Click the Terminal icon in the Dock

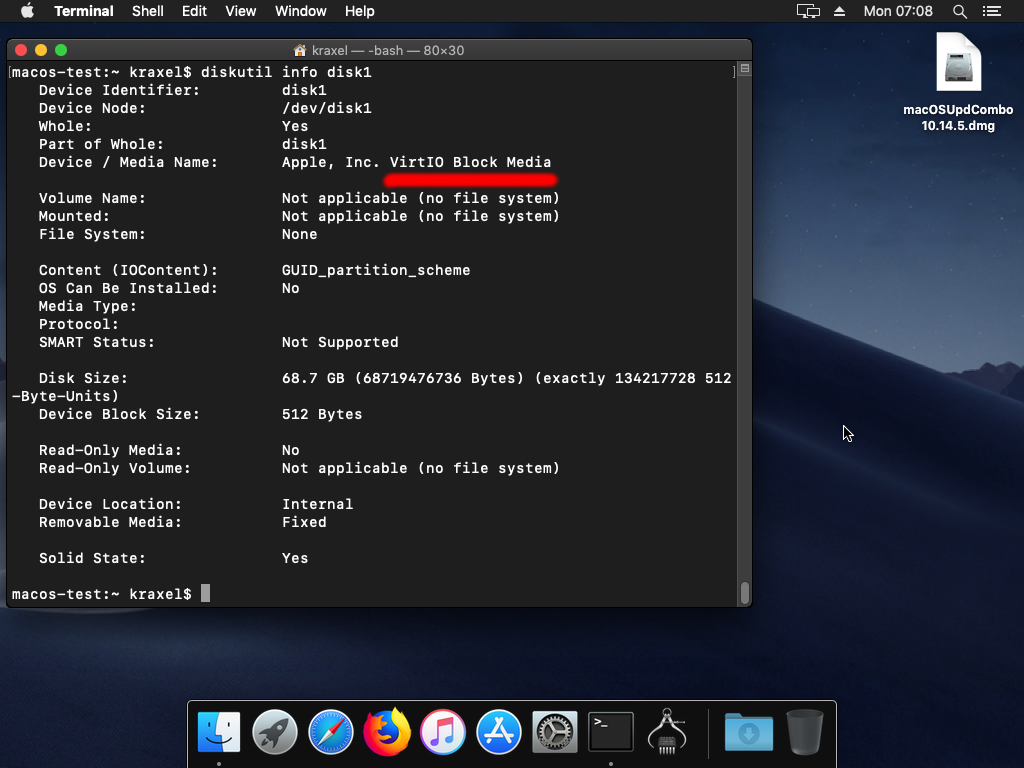[x=611, y=731]
